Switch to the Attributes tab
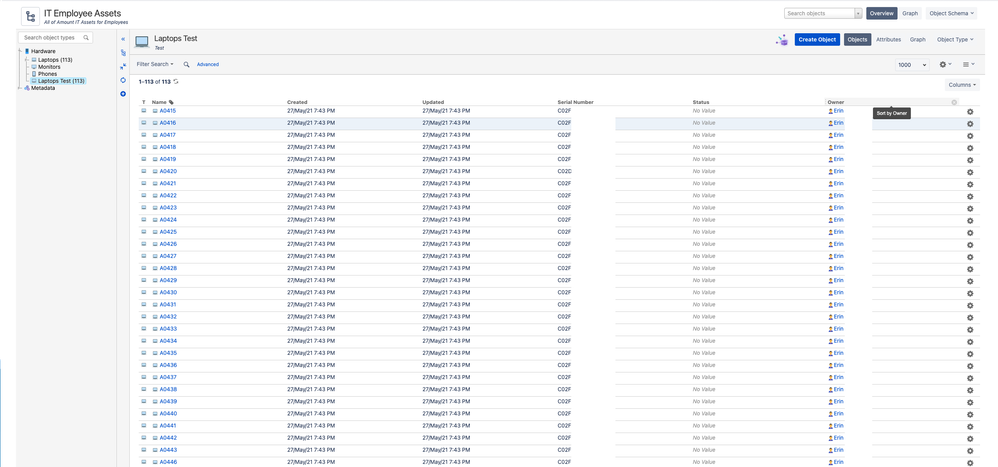The width and height of the screenshot is (998, 467). click(888, 39)
